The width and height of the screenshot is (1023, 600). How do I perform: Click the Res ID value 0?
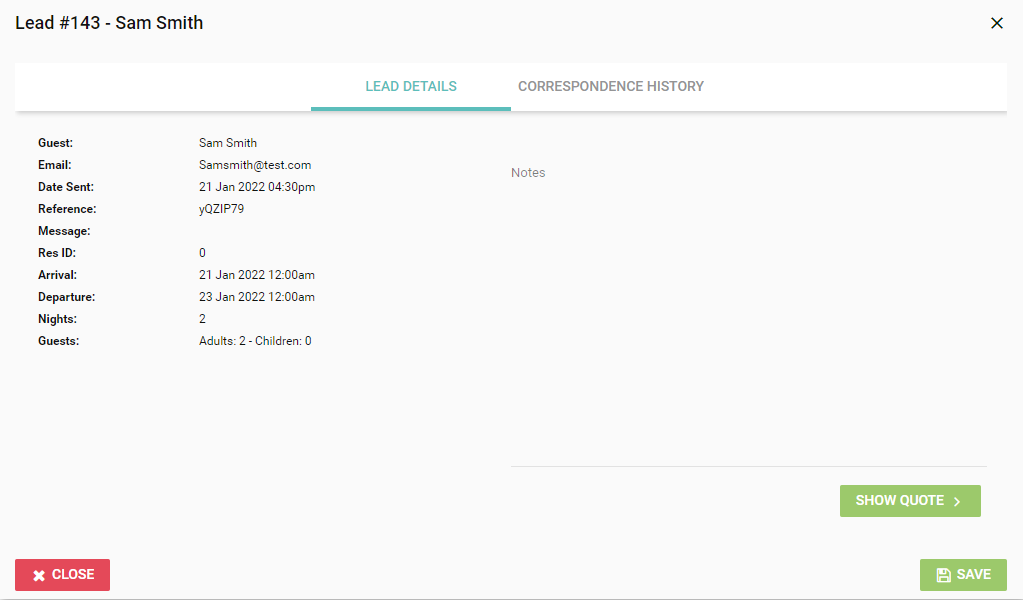203,253
